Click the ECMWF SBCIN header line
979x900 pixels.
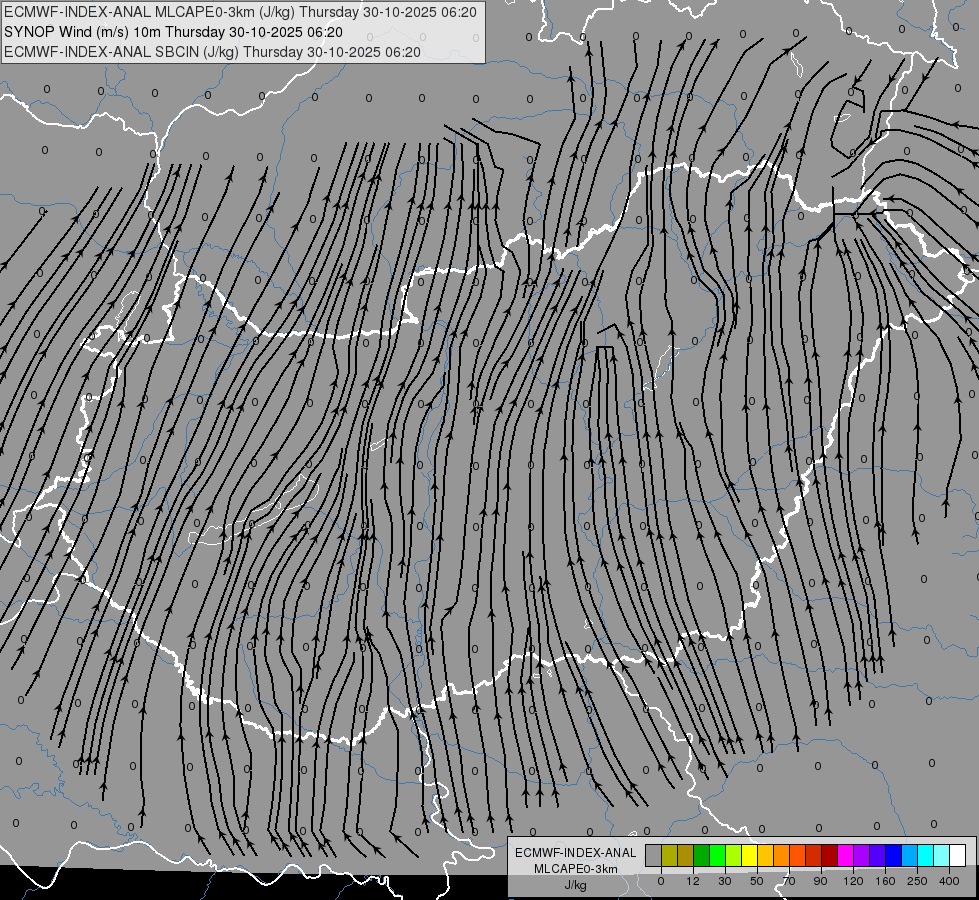(212, 52)
